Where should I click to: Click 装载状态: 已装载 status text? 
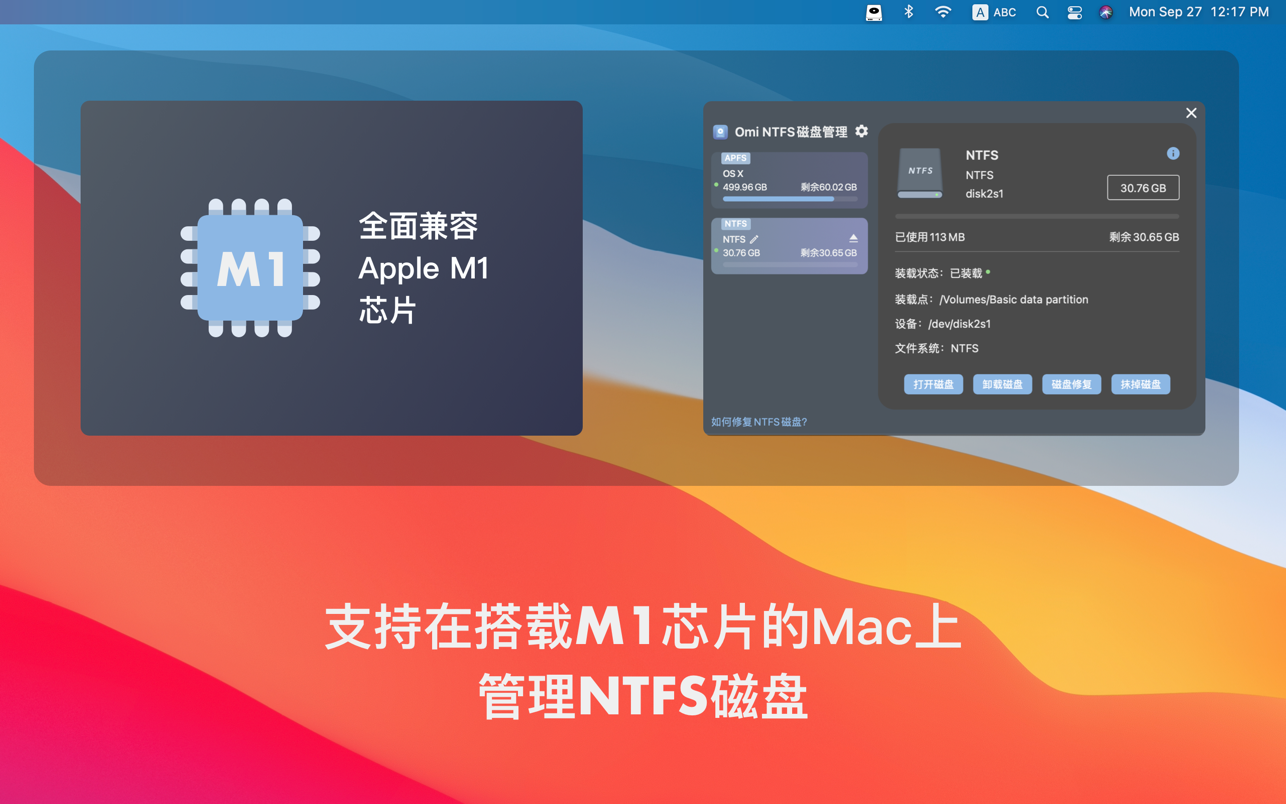(942, 273)
